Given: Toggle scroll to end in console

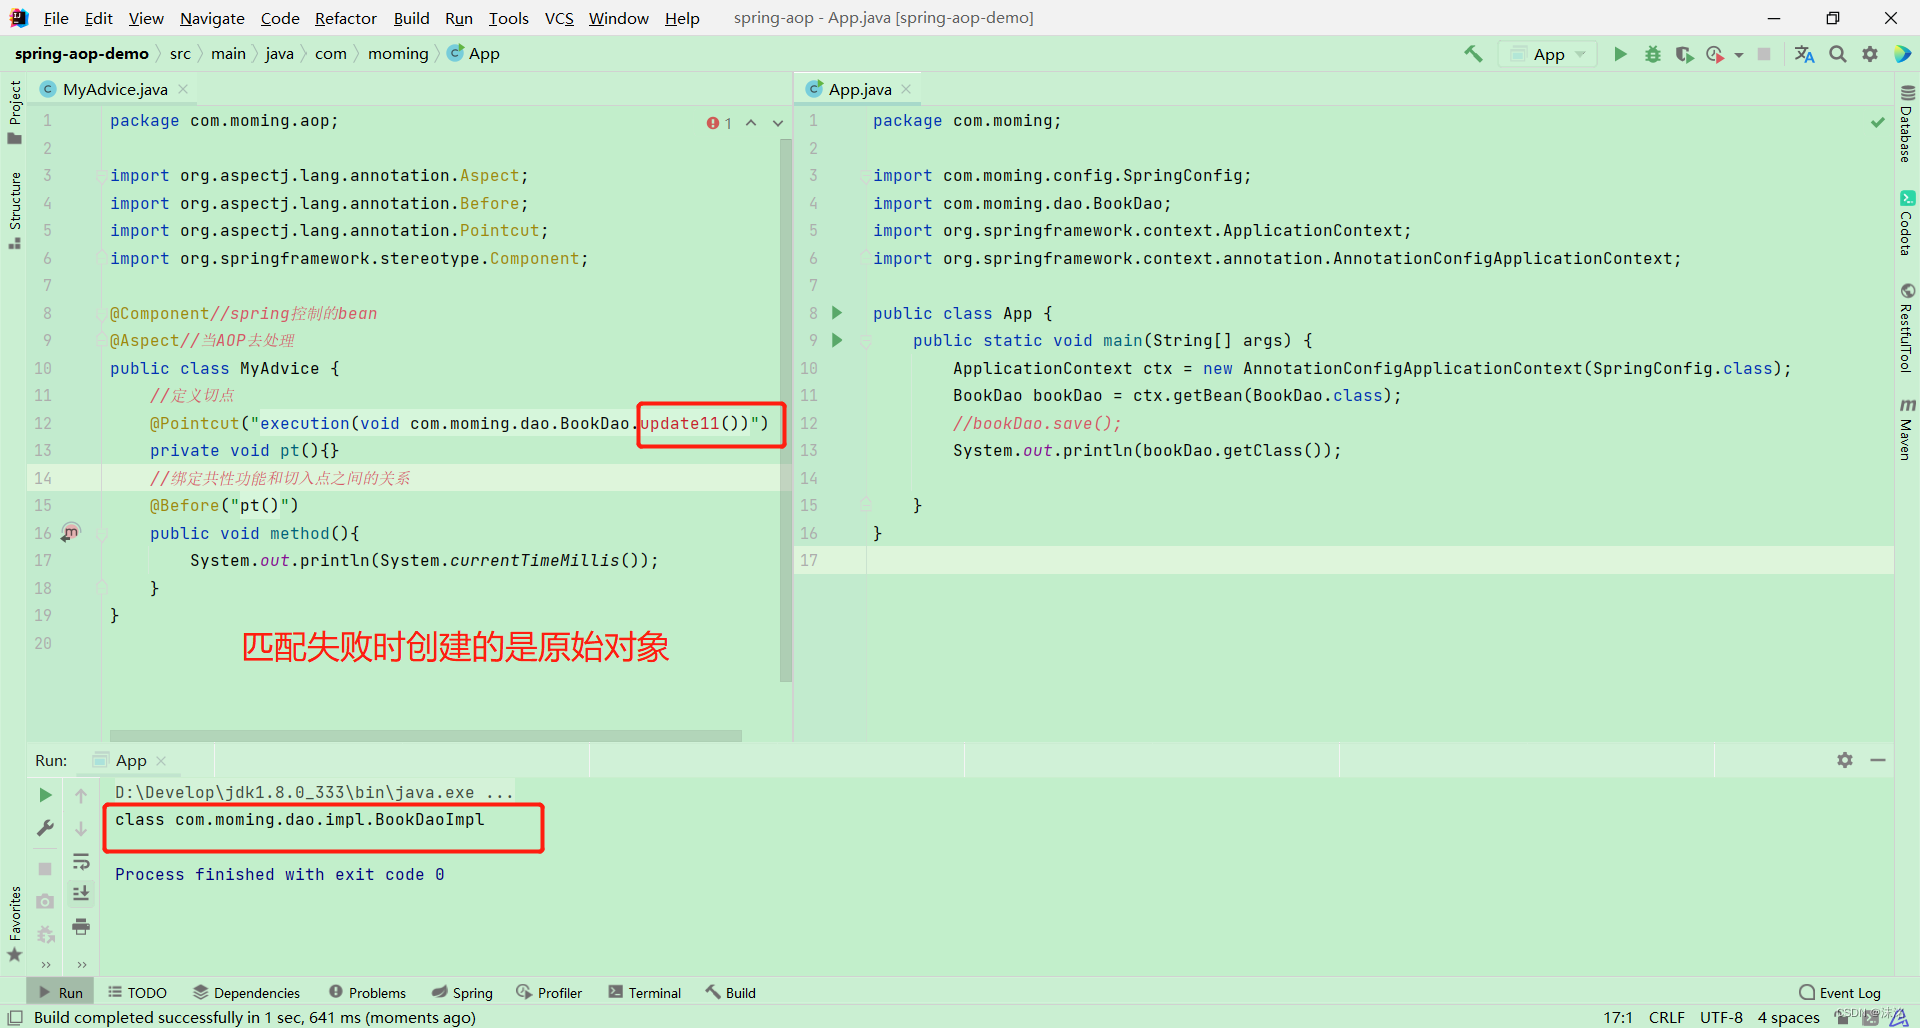Looking at the screenshot, I should tap(81, 893).
